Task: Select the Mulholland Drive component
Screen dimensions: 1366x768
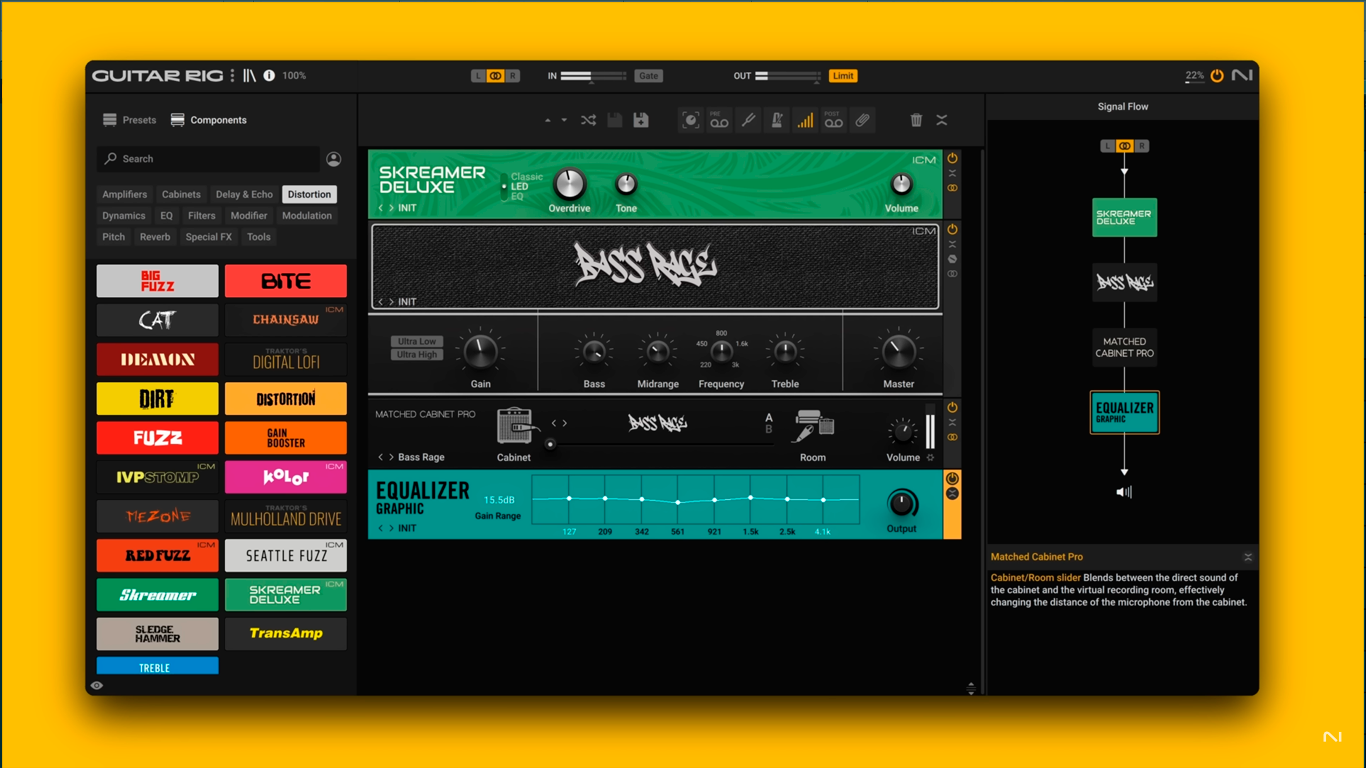Action: 286,517
